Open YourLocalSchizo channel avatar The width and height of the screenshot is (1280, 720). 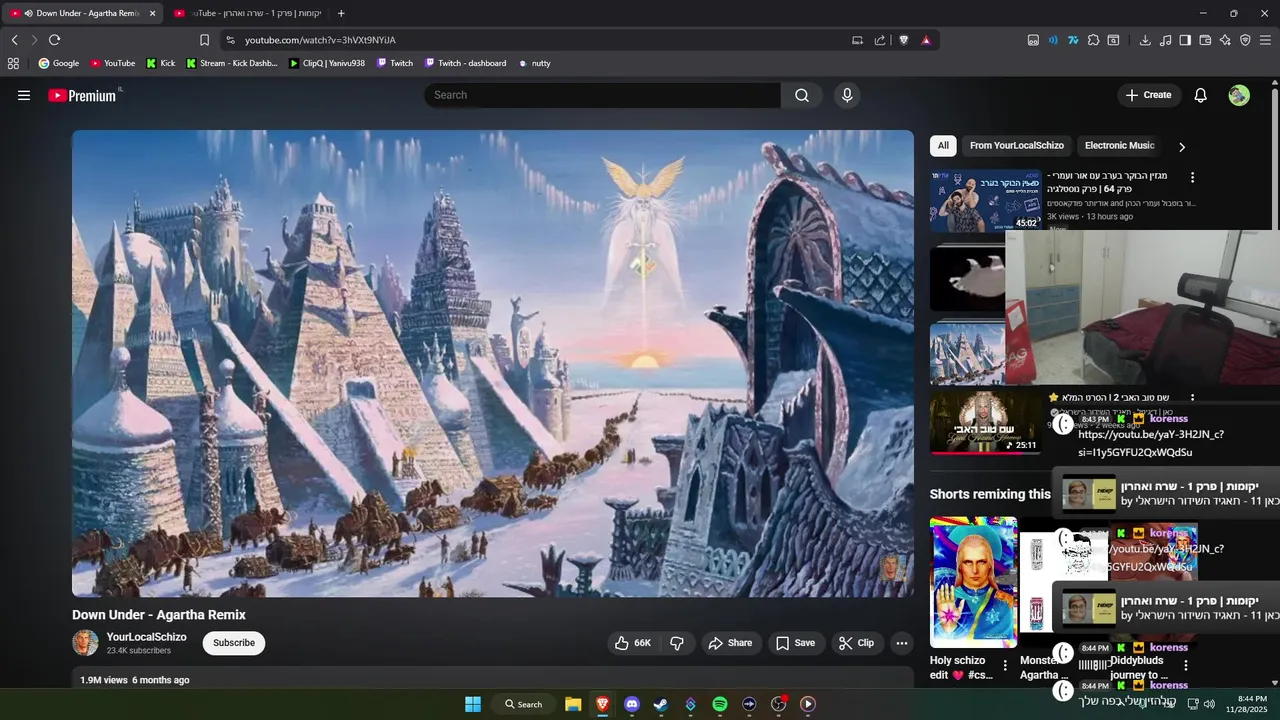coord(86,643)
